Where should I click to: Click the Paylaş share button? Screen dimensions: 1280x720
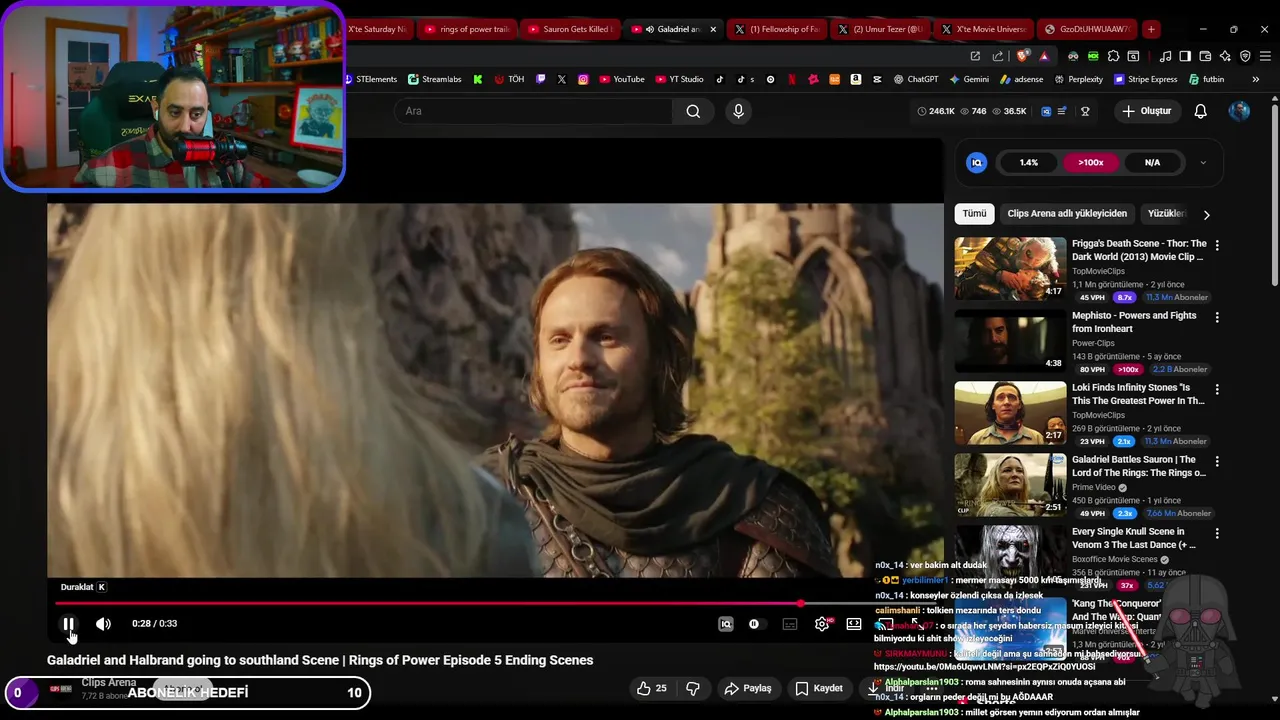pos(748,688)
